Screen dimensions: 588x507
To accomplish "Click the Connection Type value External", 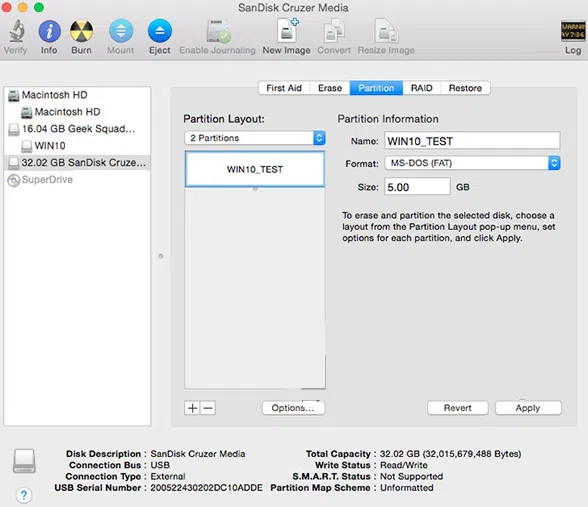I will point(168,476).
